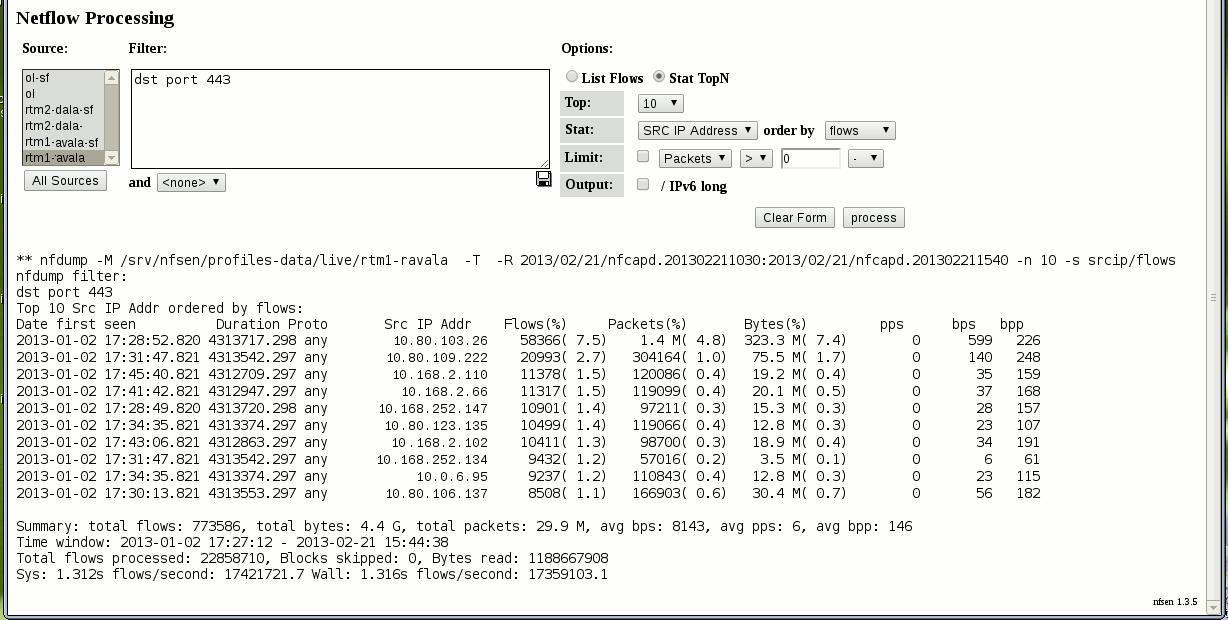Image resolution: width=1228 pixels, height=620 pixels.
Task: Open the Top 10 count dropdown
Action: tap(661, 103)
